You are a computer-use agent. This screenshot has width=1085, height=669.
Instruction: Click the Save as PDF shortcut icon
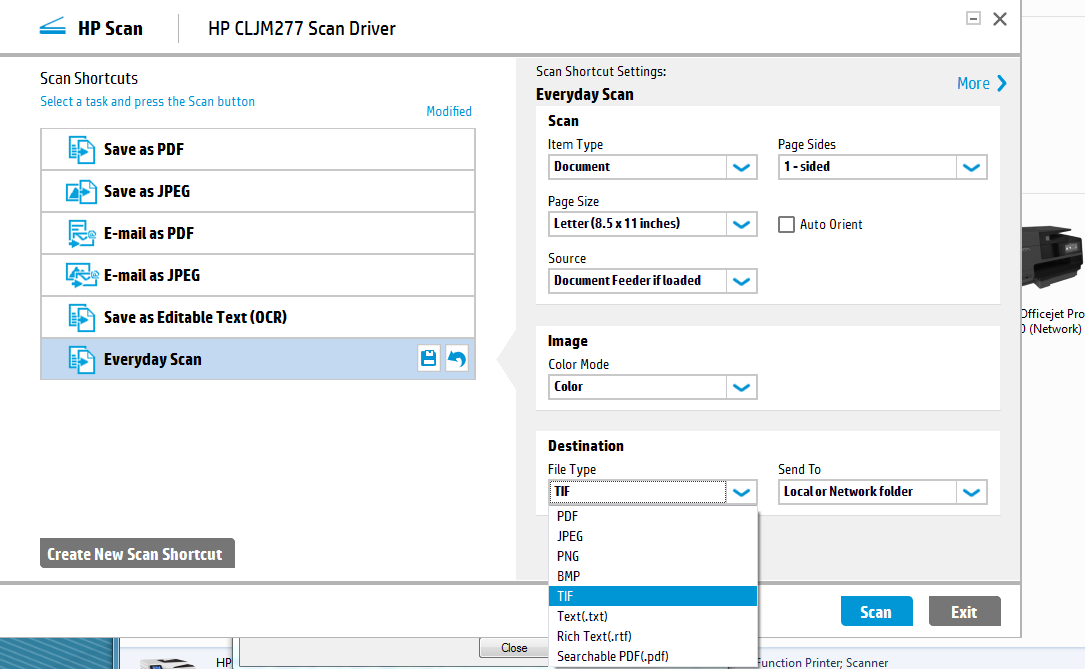point(81,149)
